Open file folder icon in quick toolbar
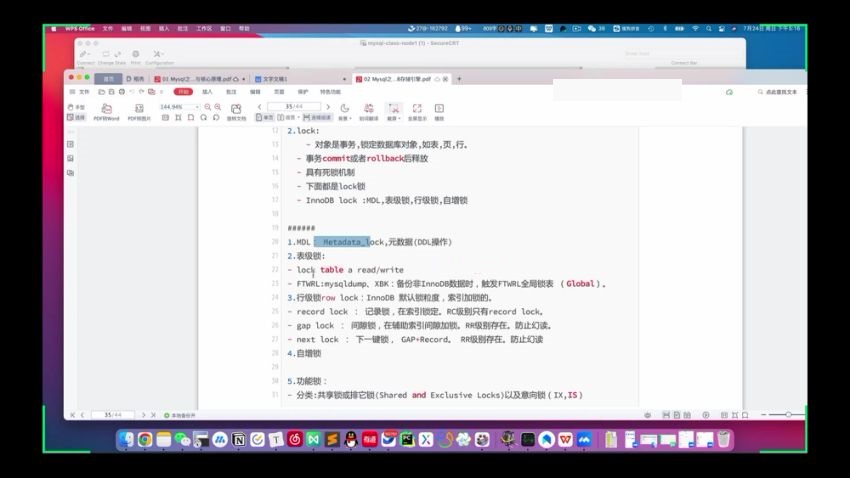Image resolution: width=850 pixels, height=478 pixels. (x=101, y=92)
